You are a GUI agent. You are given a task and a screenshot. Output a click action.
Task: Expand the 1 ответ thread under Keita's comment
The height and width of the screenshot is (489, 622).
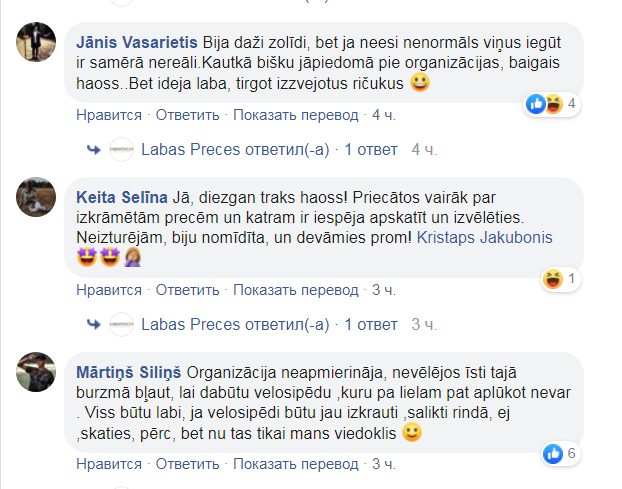(x=371, y=324)
